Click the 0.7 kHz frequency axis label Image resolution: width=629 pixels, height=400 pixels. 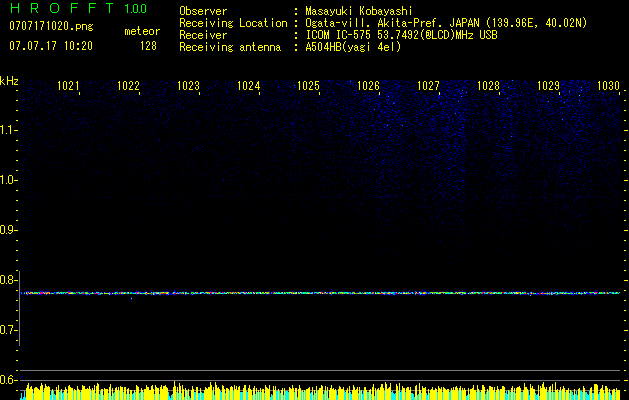(x=7, y=330)
